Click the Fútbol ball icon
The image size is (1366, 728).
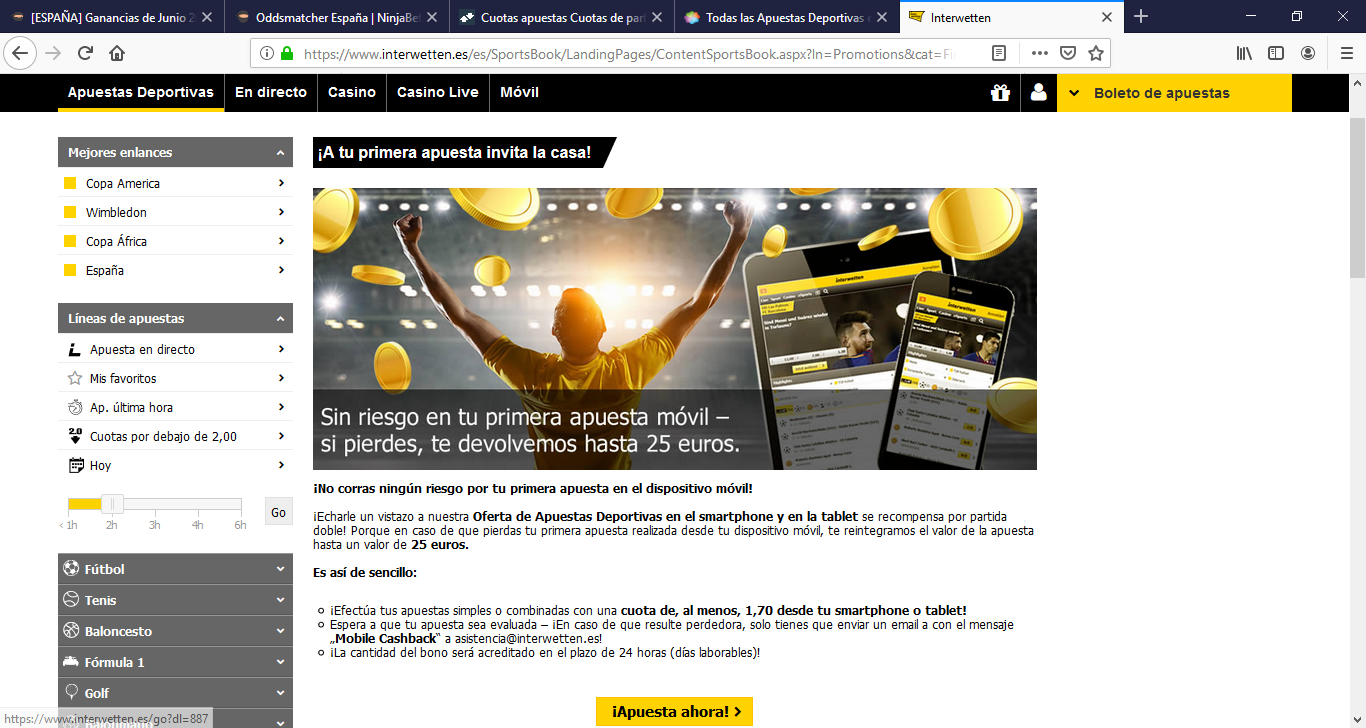coord(71,569)
